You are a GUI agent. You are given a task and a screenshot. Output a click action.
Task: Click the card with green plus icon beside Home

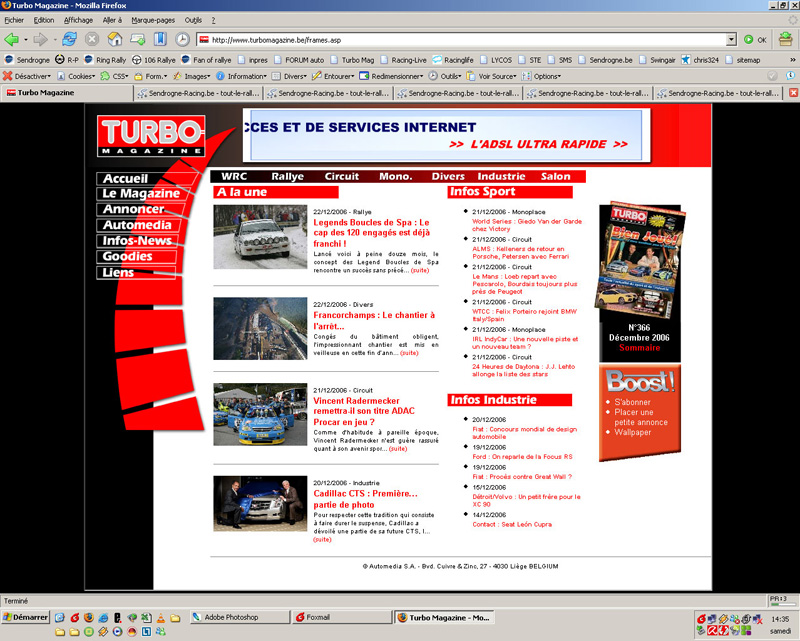point(137,39)
